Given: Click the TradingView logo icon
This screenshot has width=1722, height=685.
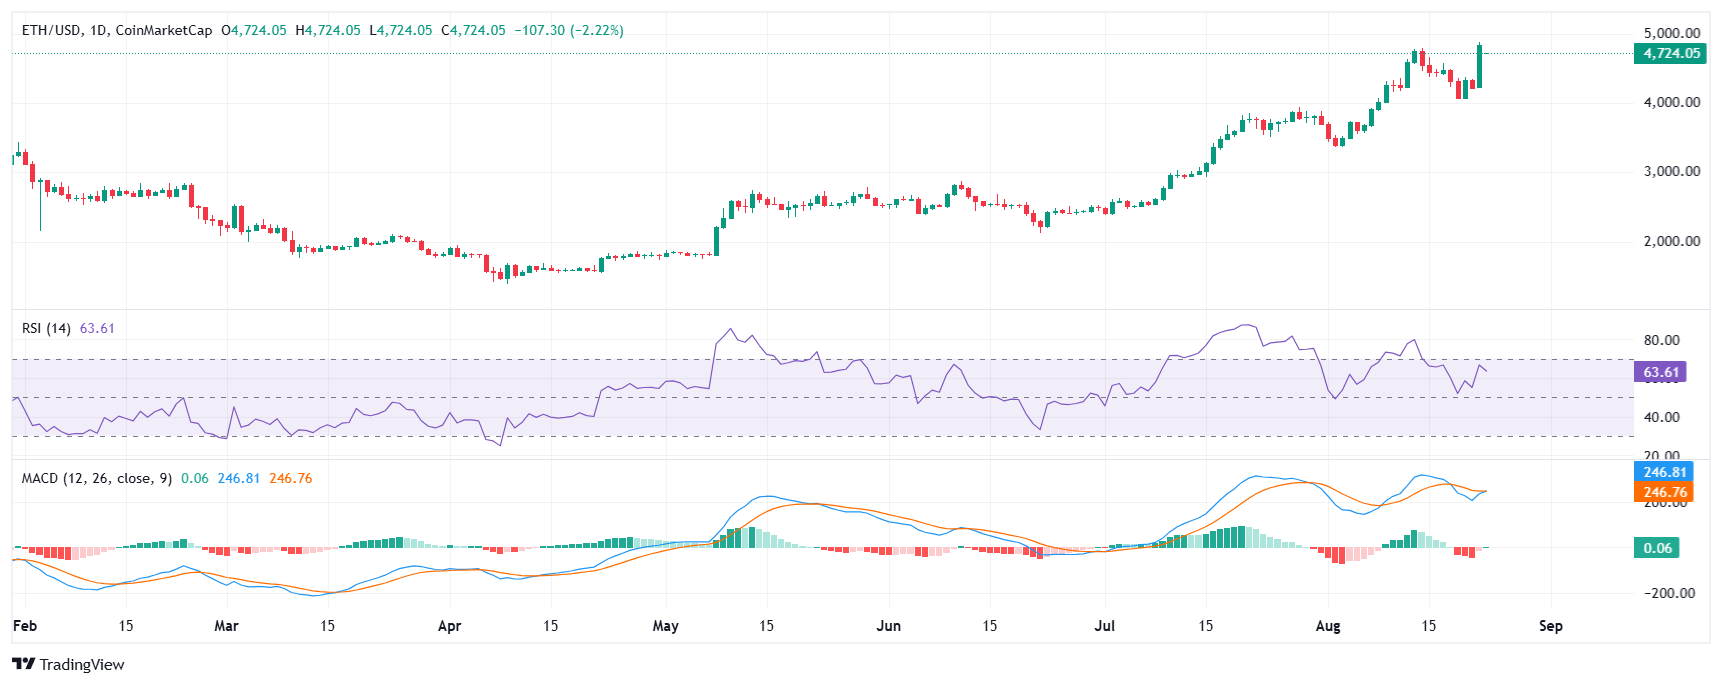Looking at the screenshot, I should click(x=24, y=664).
